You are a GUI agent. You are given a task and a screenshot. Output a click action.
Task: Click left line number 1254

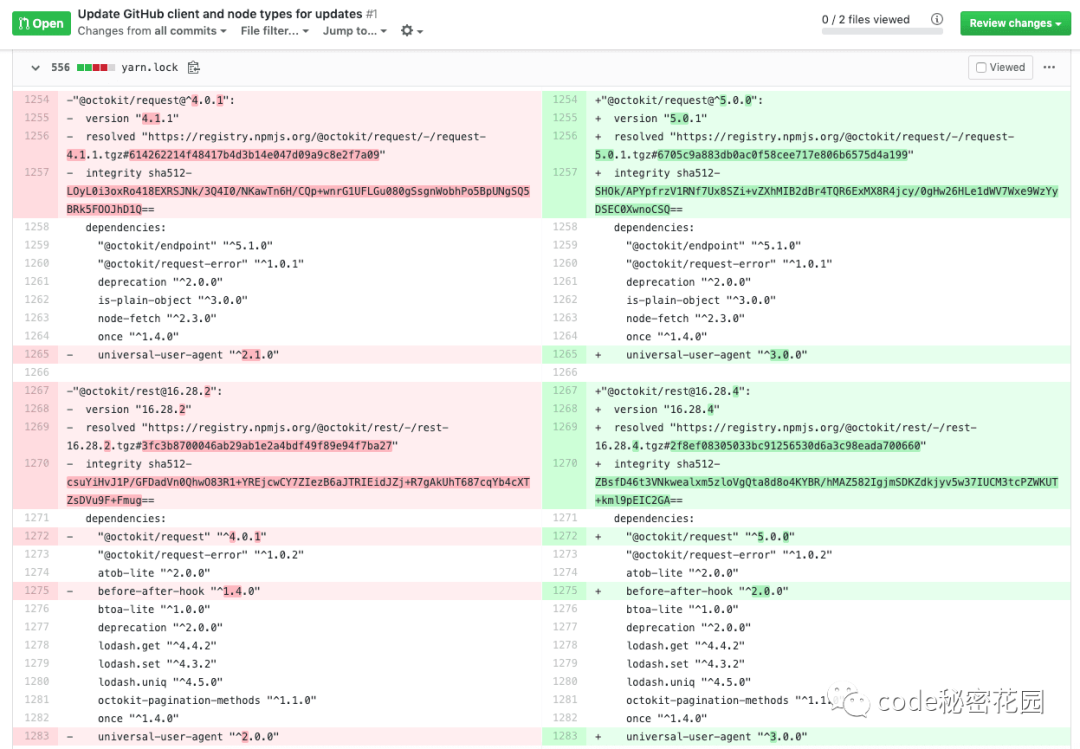tap(37, 100)
